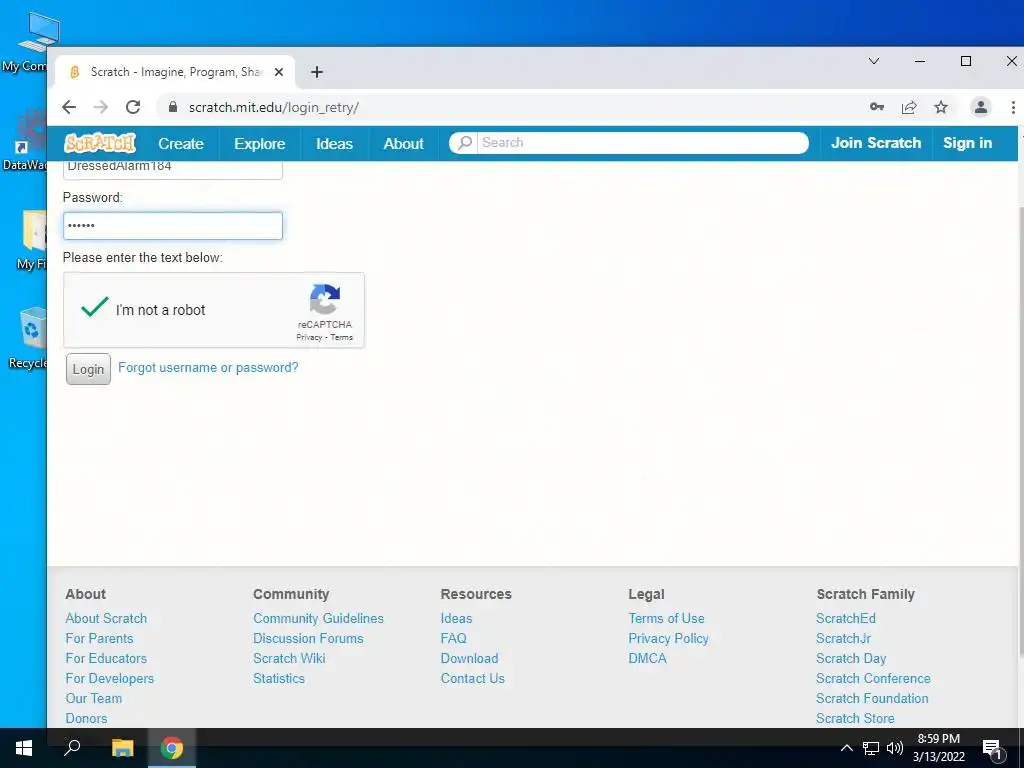Open the Our Team footer link
The width and height of the screenshot is (1024, 768).
[93, 699]
